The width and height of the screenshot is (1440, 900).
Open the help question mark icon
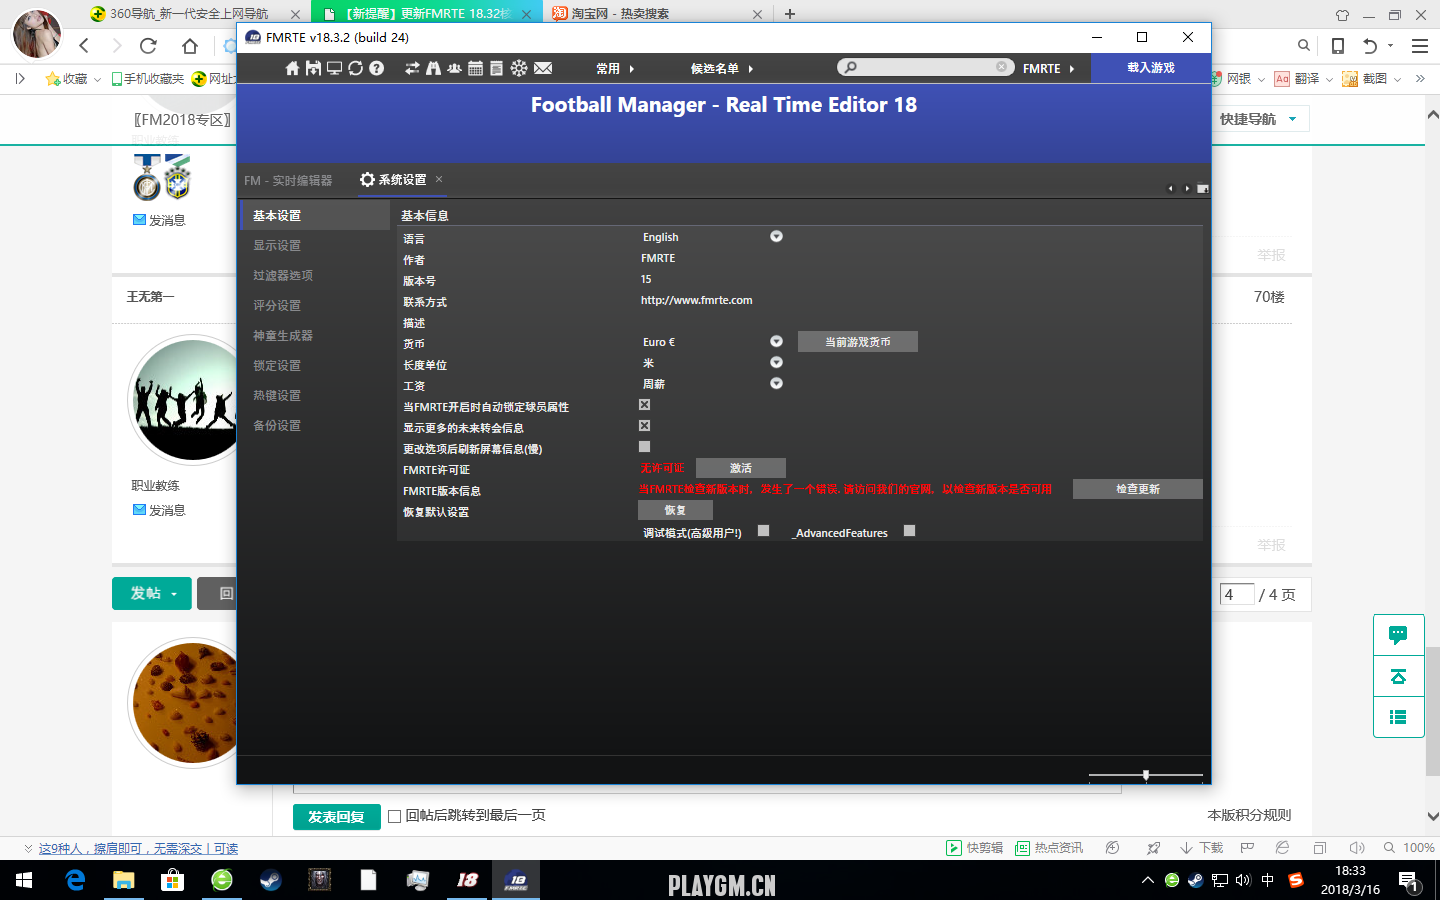pyautogui.click(x=376, y=68)
